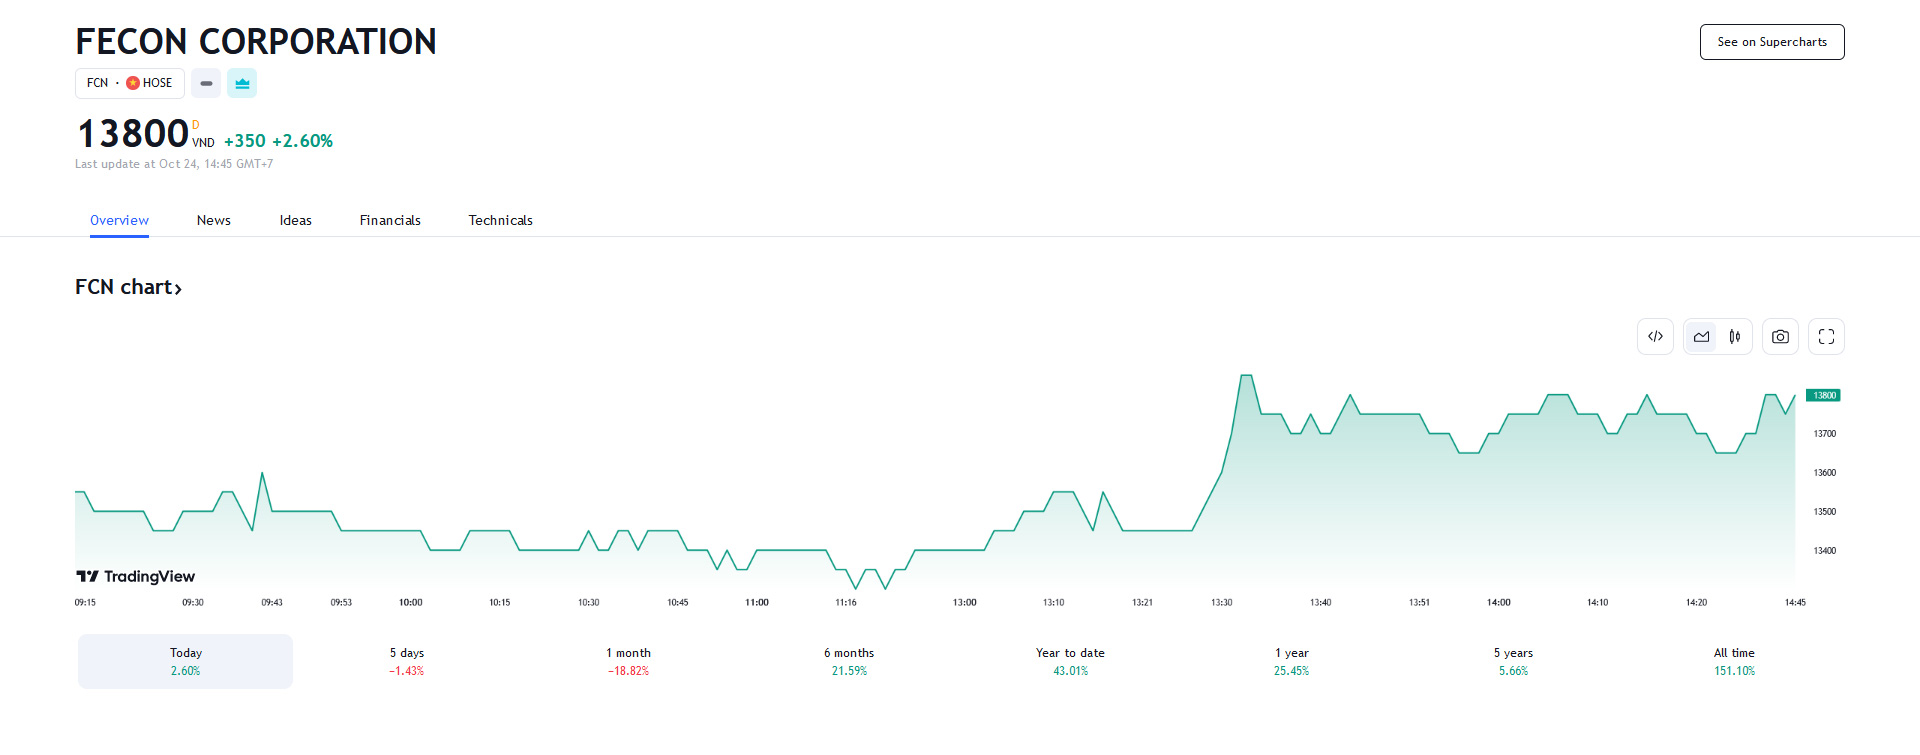Open the embed code widget icon
The width and height of the screenshot is (1920, 755).
[x=1655, y=336]
